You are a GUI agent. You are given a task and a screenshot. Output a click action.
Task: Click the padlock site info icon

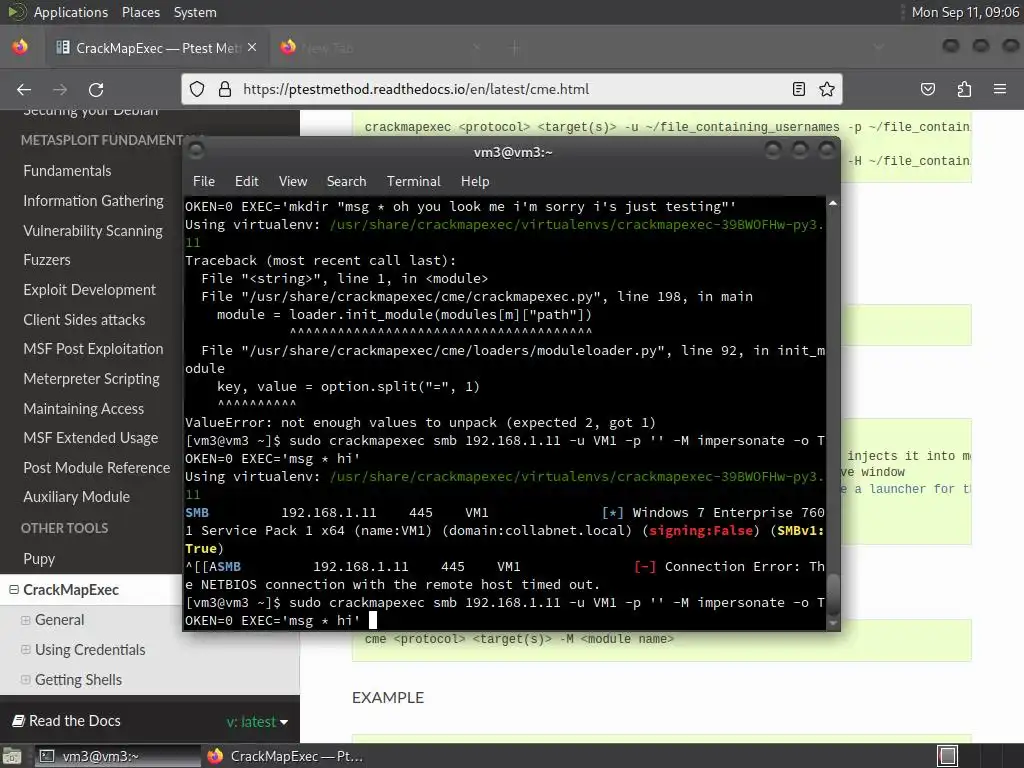225,89
